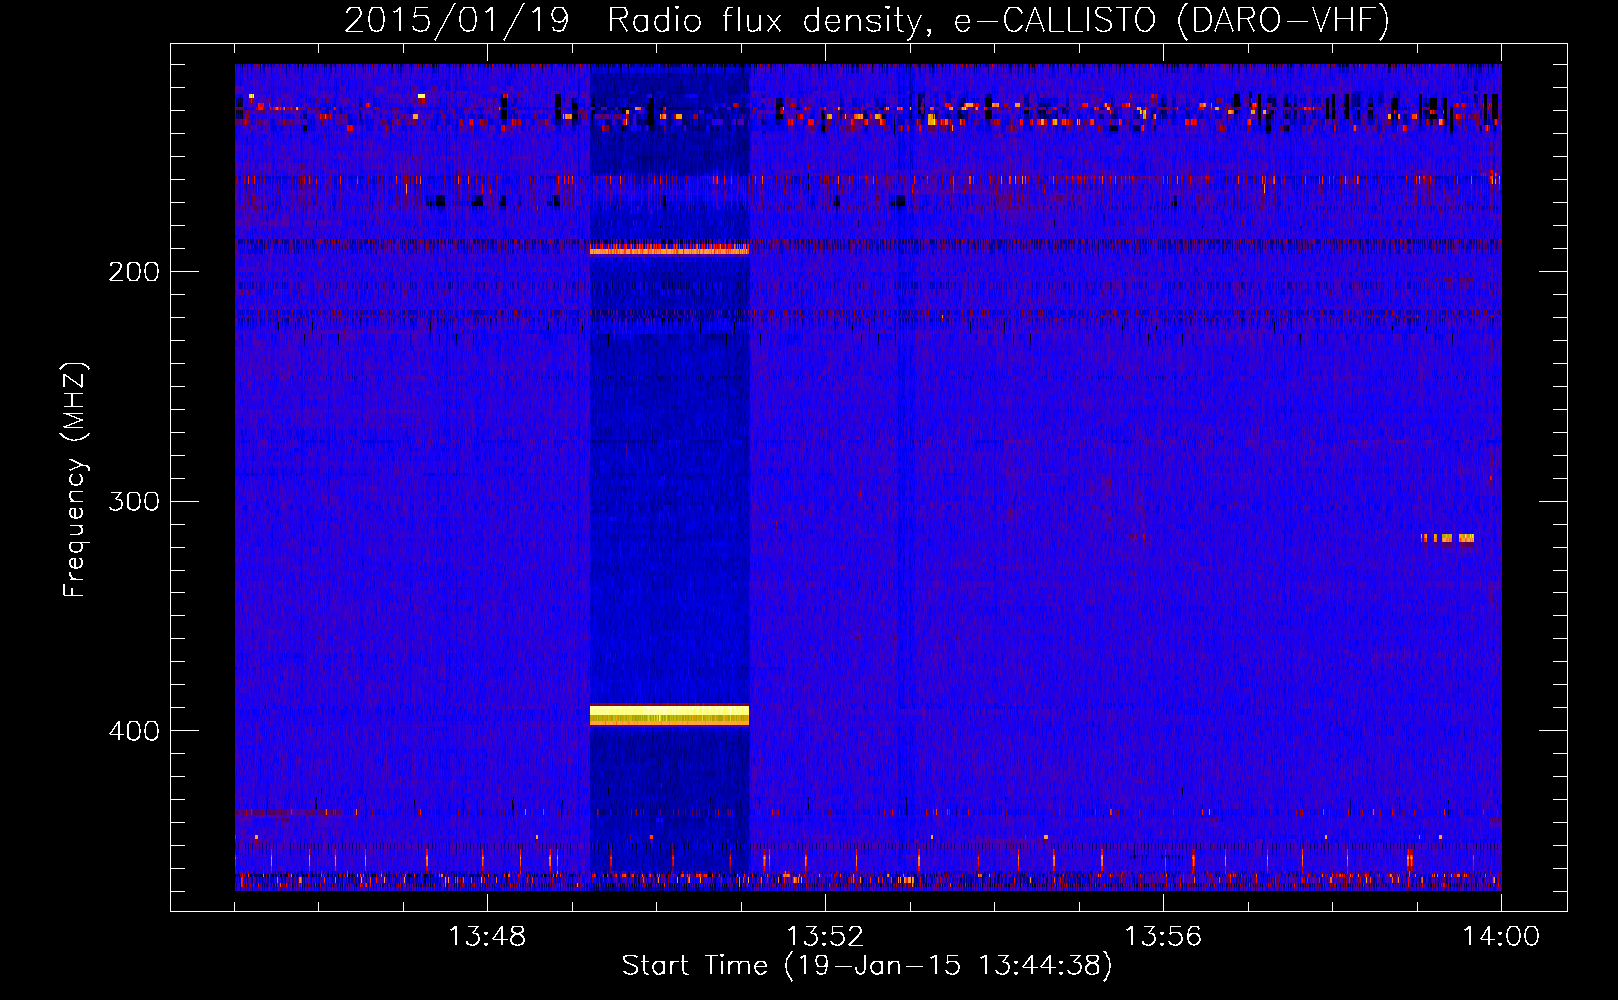The height and width of the screenshot is (1000, 1618).
Task: Click the 300 frequency tick label
Action: point(134,501)
